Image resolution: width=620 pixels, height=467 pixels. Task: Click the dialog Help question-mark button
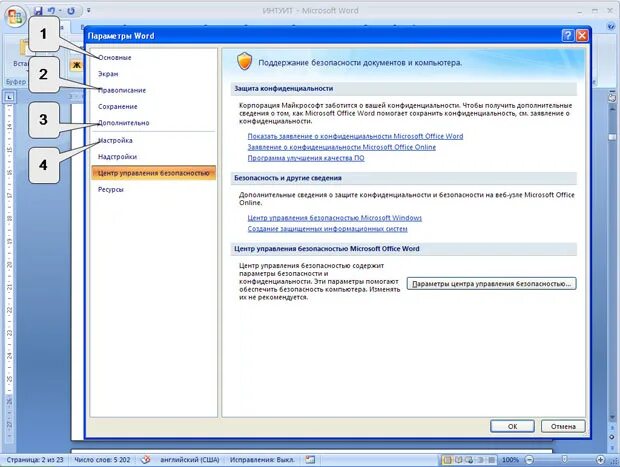pos(567,36)
